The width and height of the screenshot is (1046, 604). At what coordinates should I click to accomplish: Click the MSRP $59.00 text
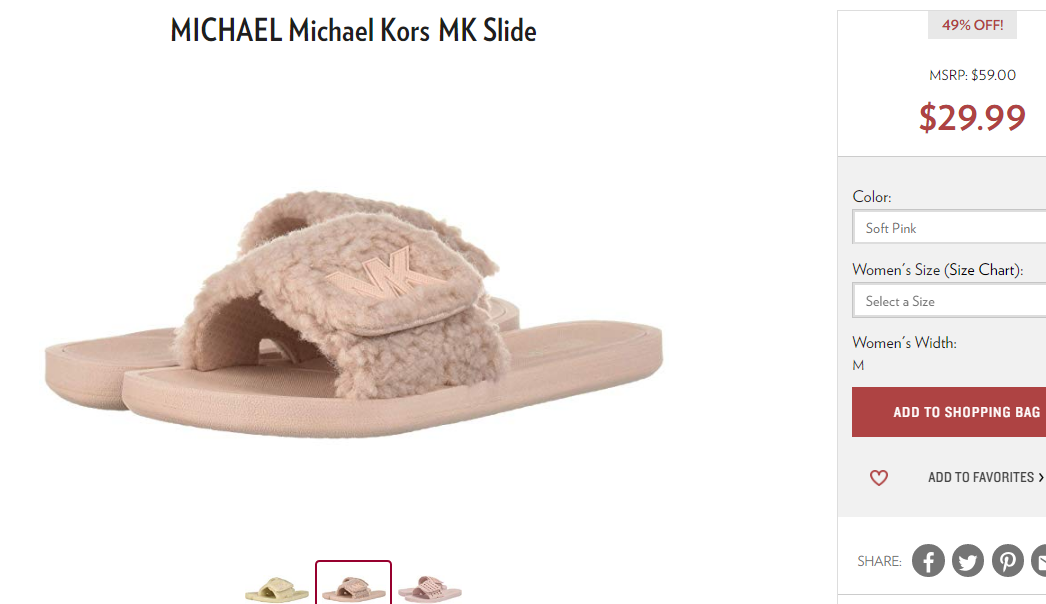pyautogui.click(x=972, y=75)
